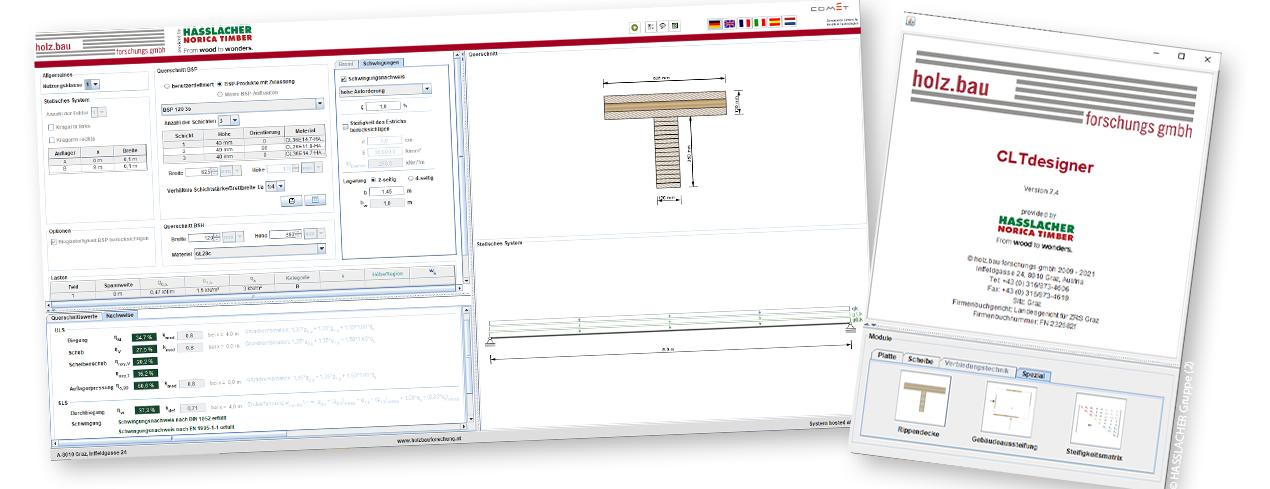
Task: Switch language to Spanish flag
Action: 775,22
